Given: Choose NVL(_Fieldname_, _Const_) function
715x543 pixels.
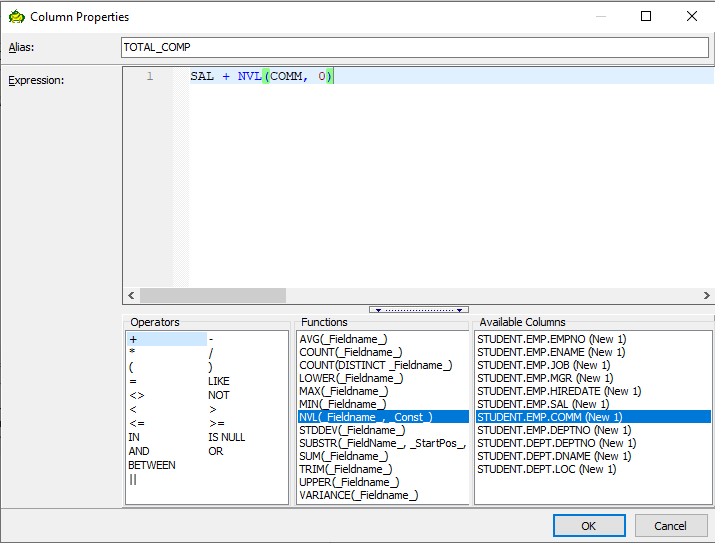Looking at the screenshot, I should [383, 417].
